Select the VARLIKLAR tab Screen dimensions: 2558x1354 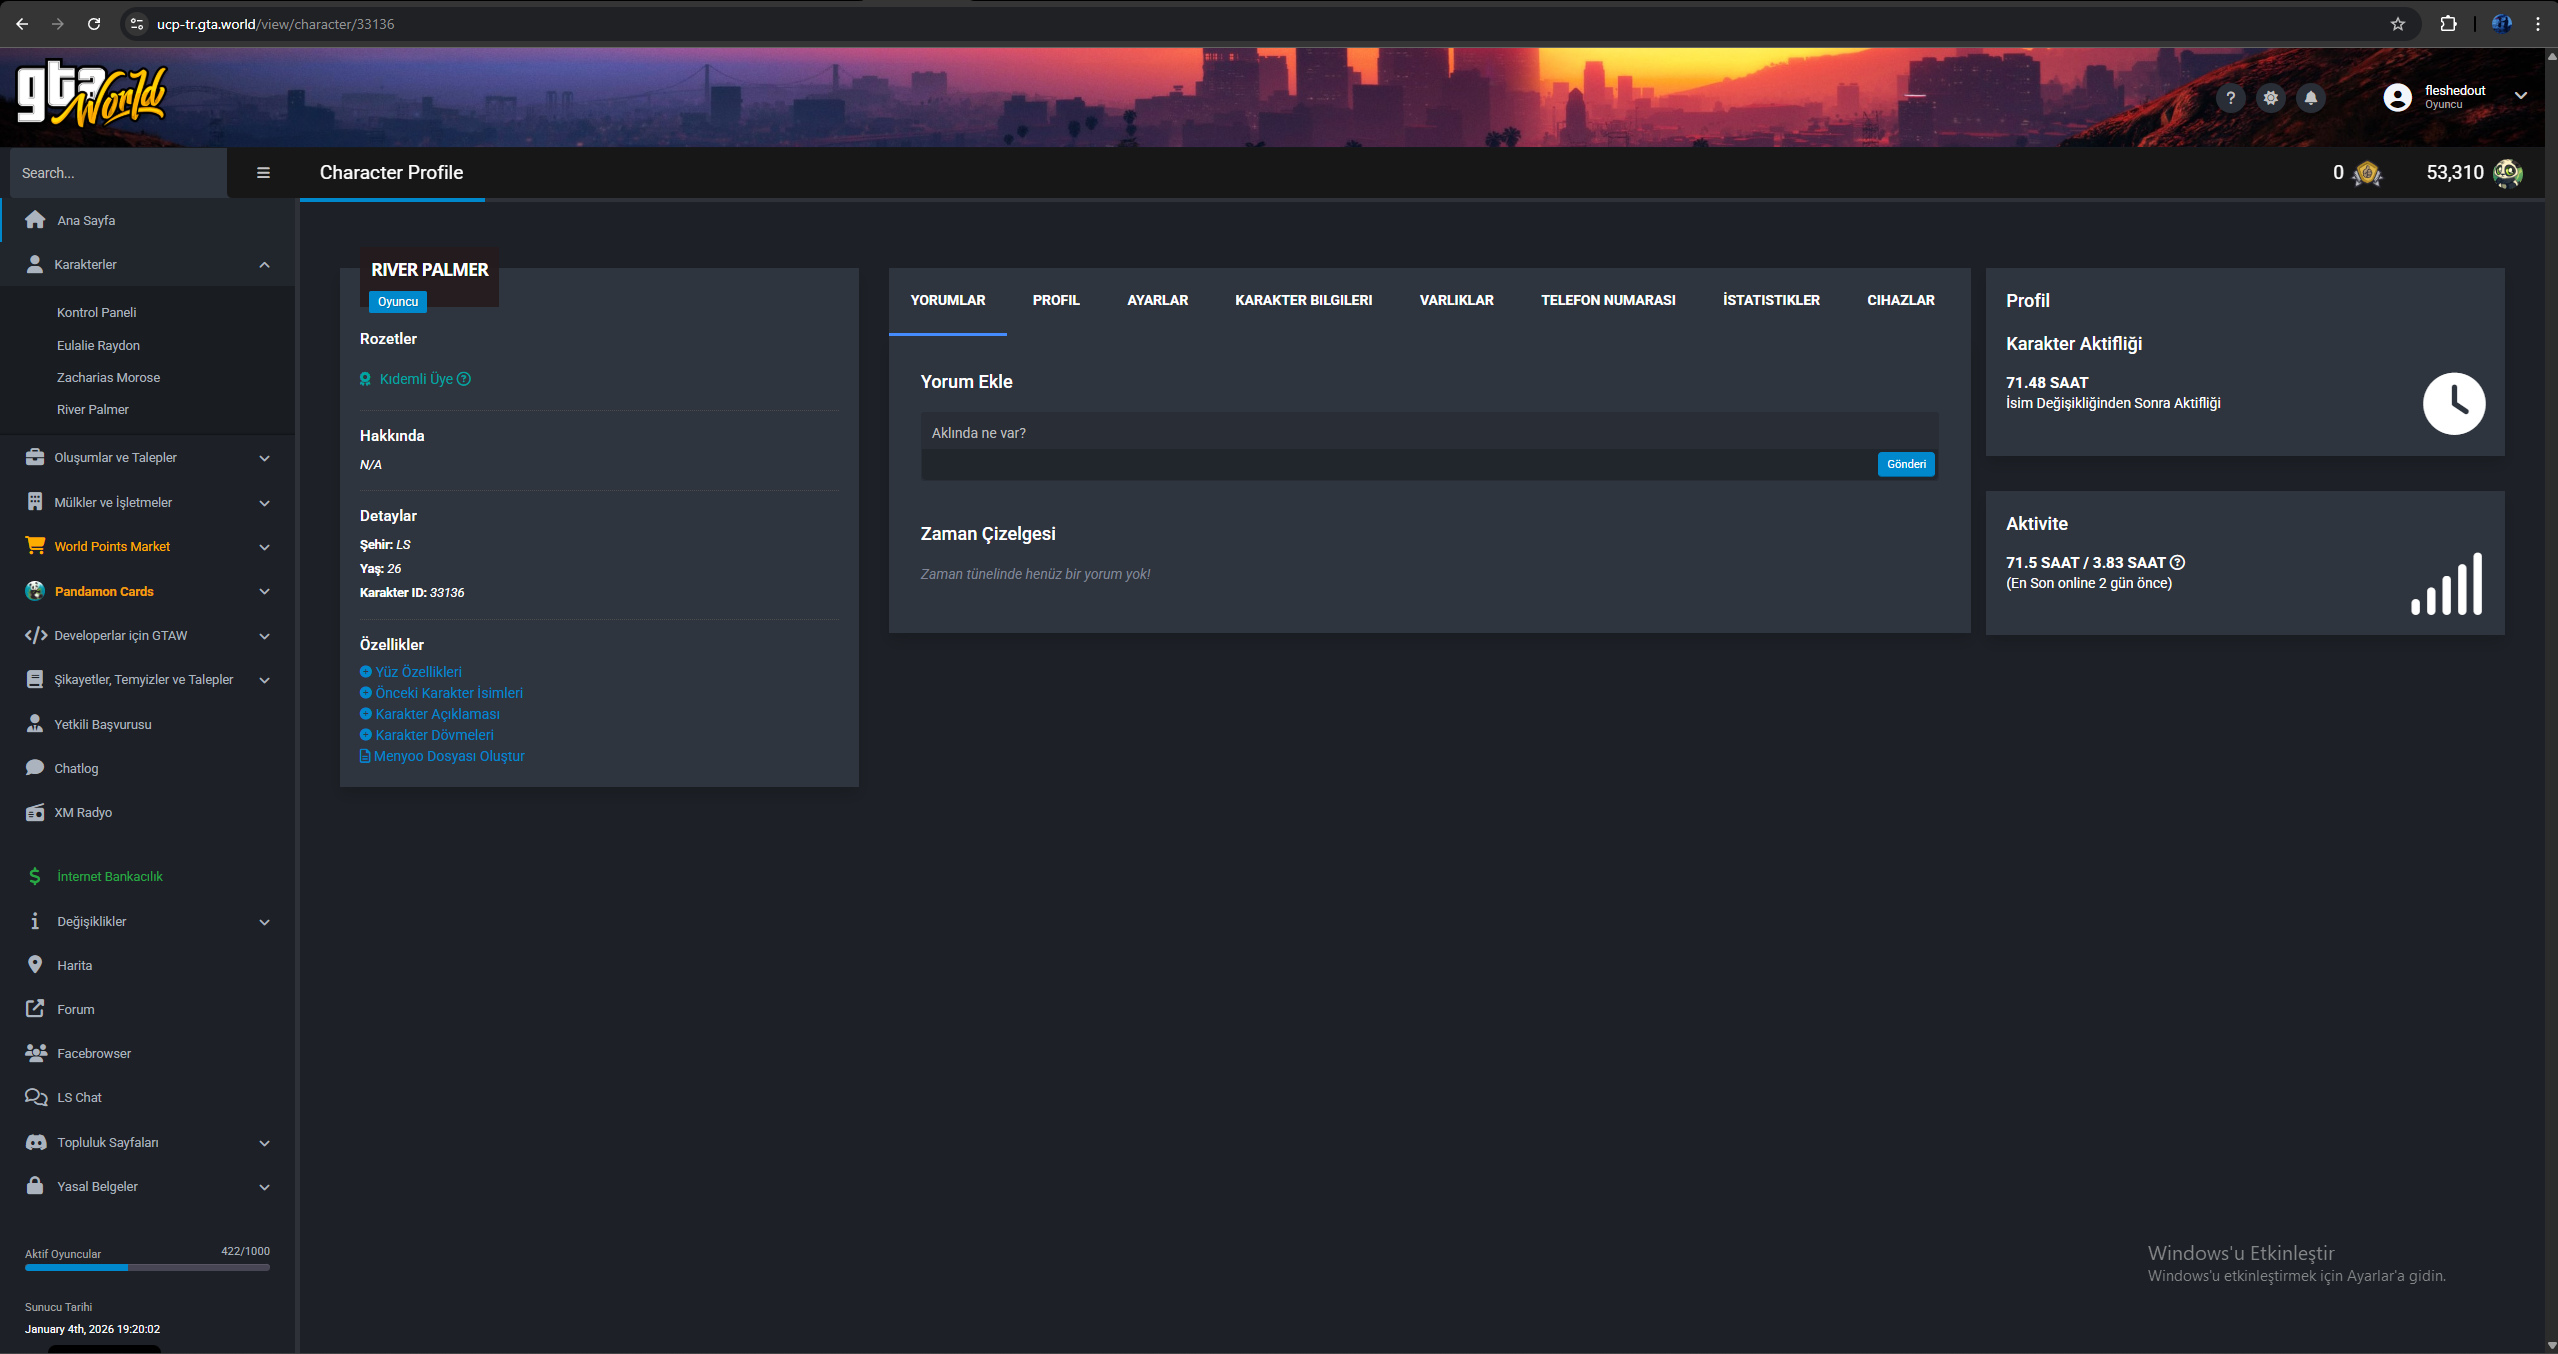(1456, 300)
